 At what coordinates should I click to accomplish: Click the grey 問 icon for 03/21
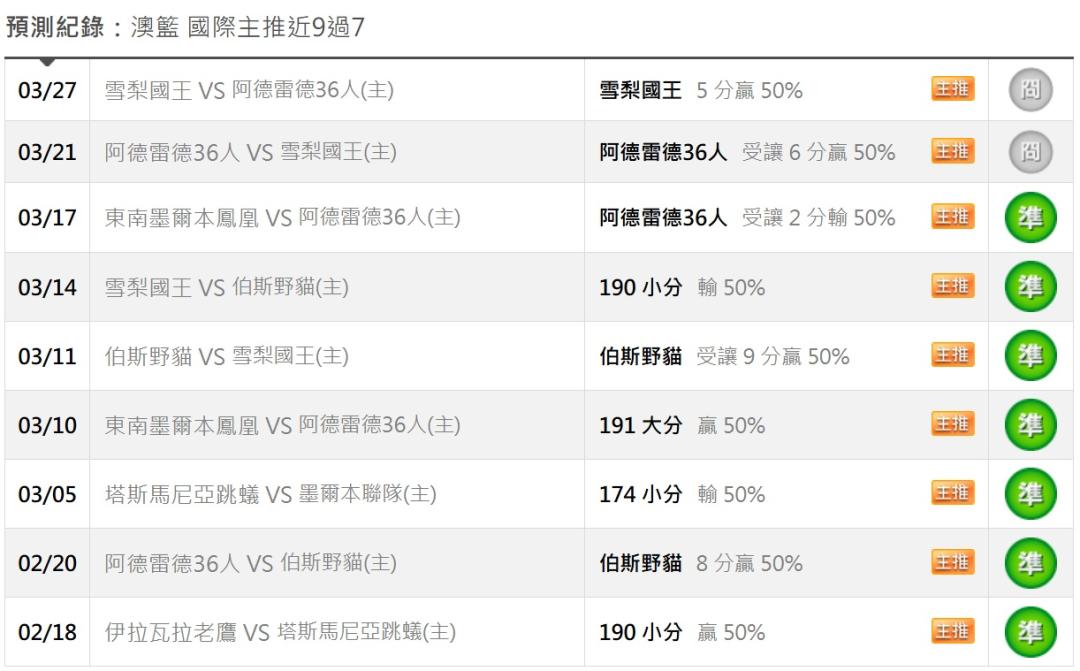tap(1030, 153)
